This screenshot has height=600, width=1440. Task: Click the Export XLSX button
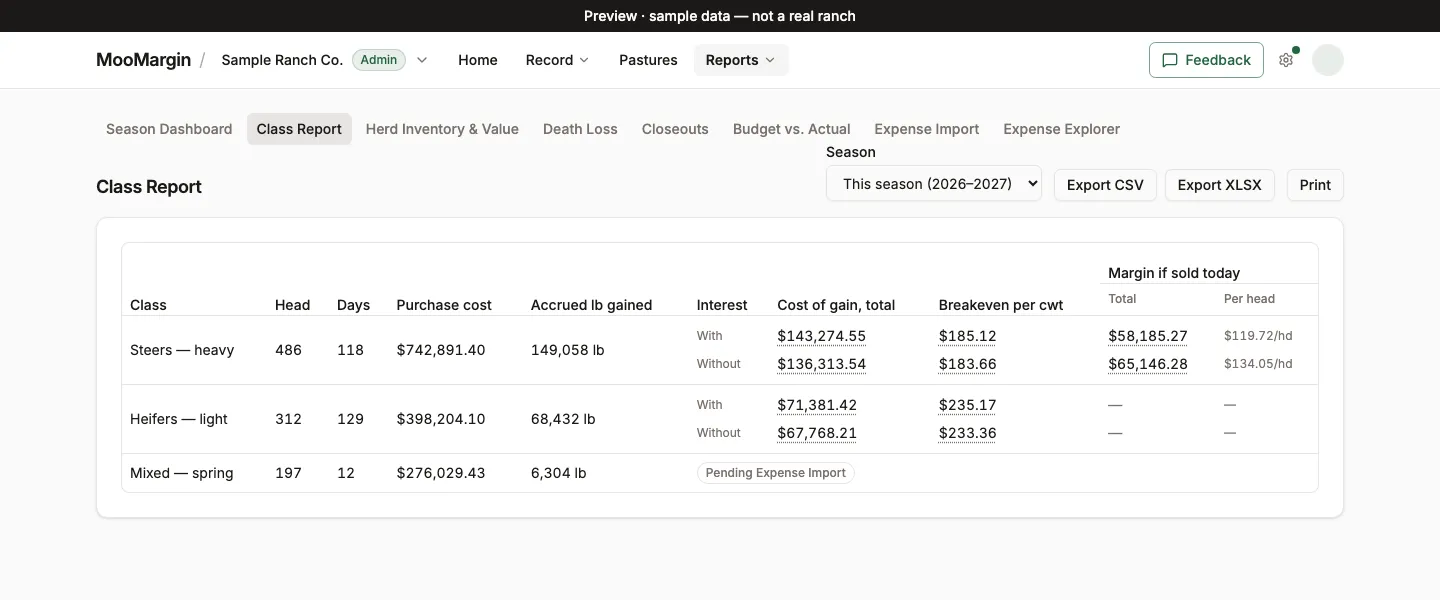point(1220,185)
